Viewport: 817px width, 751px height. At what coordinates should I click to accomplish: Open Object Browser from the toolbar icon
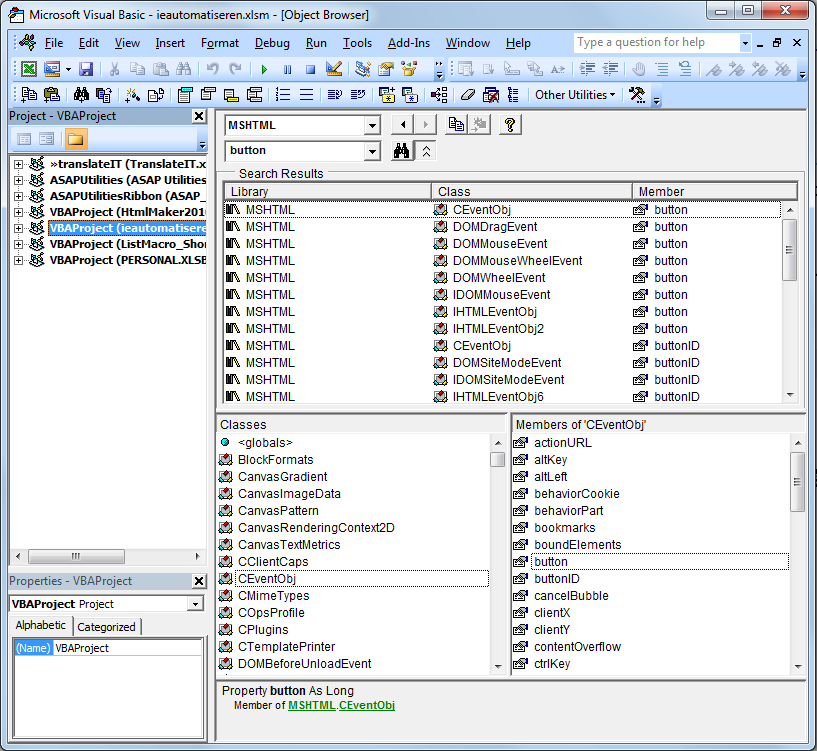coord(409,69)
